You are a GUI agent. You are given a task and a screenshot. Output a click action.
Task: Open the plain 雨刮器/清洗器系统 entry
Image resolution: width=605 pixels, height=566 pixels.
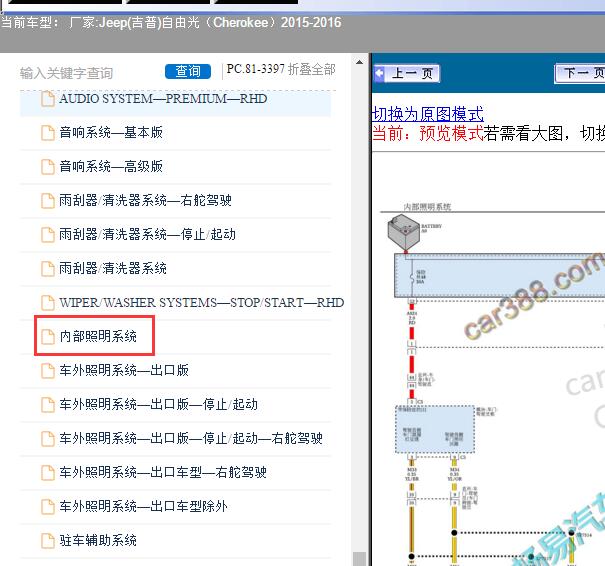pyautogui.click(x=113, y=269)
